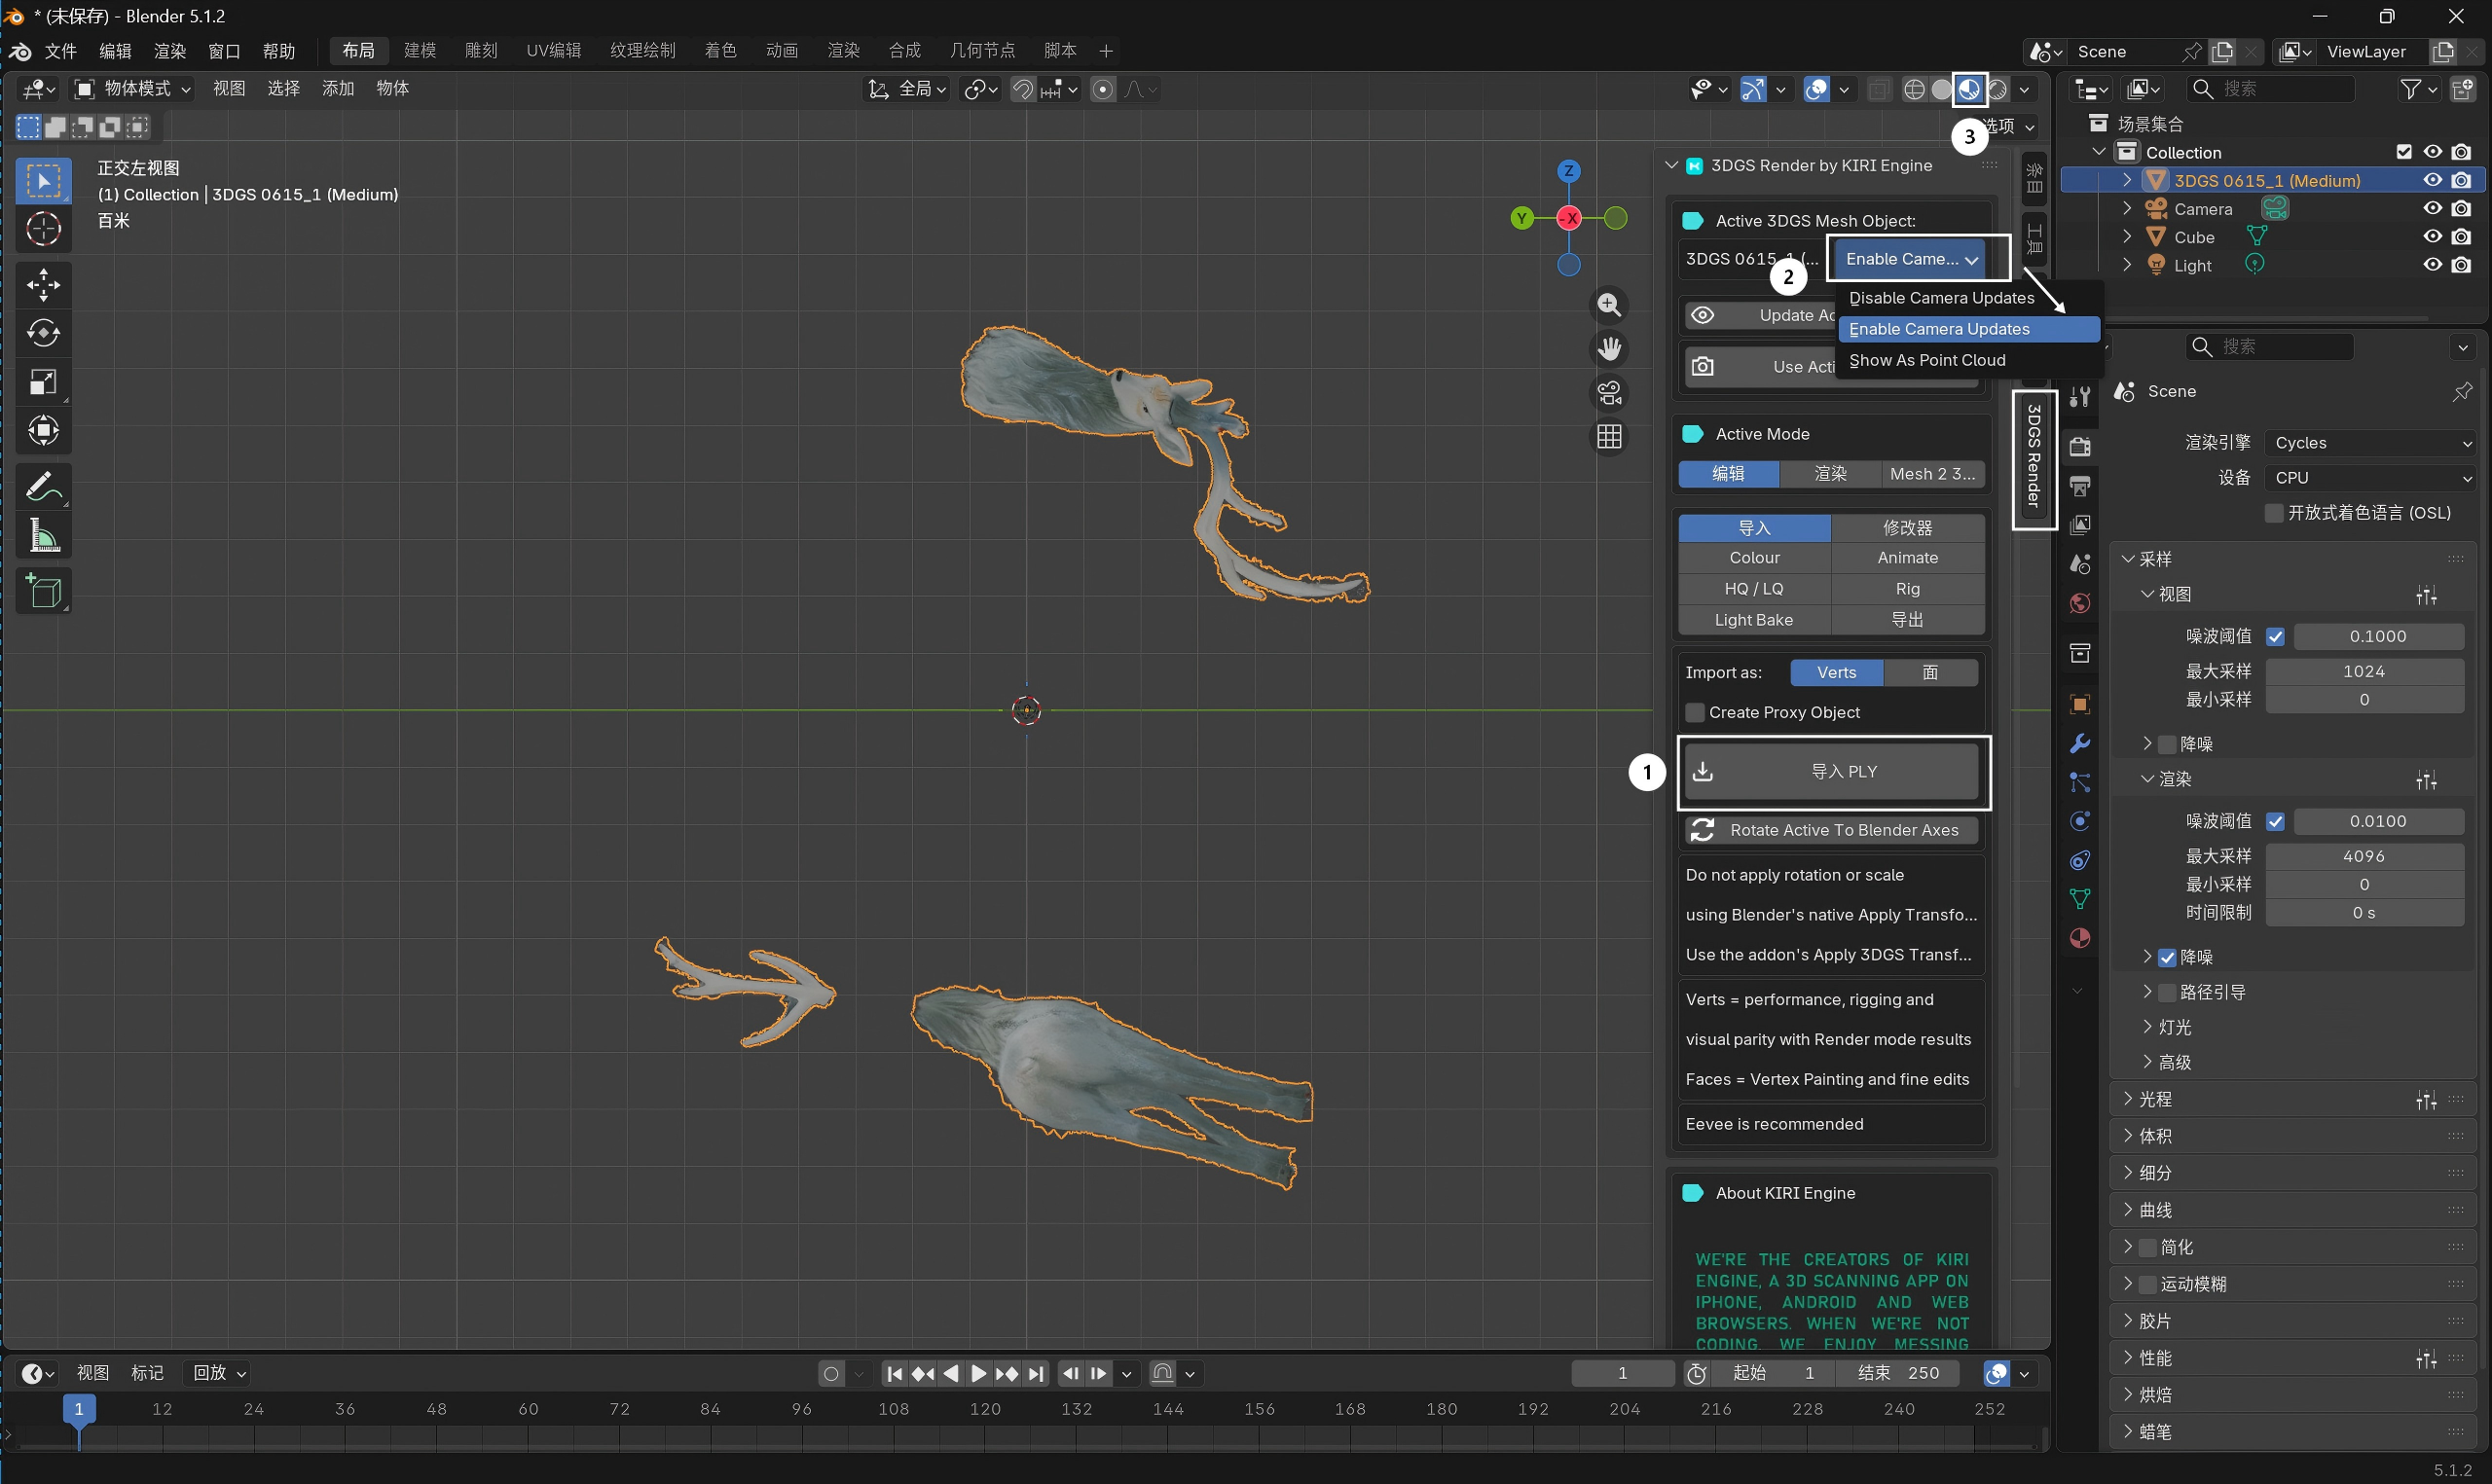Expand the 体积 panel

pyautogui.click(x=2155, y=1137)
